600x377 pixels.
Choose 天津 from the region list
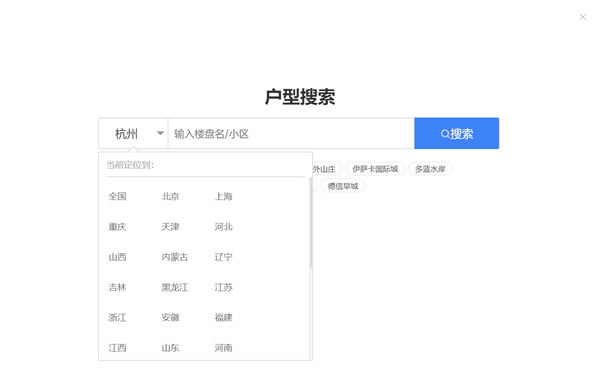170,227
